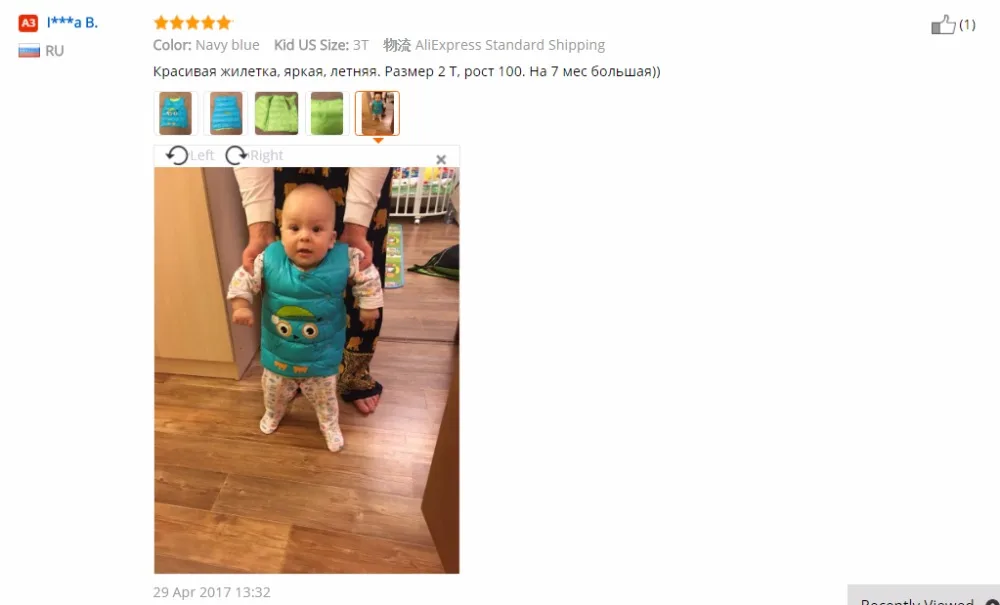Mark review helpful with thumbs-up icon
The height and width of the screenshot is (605, 1000).
pos(943,25)
